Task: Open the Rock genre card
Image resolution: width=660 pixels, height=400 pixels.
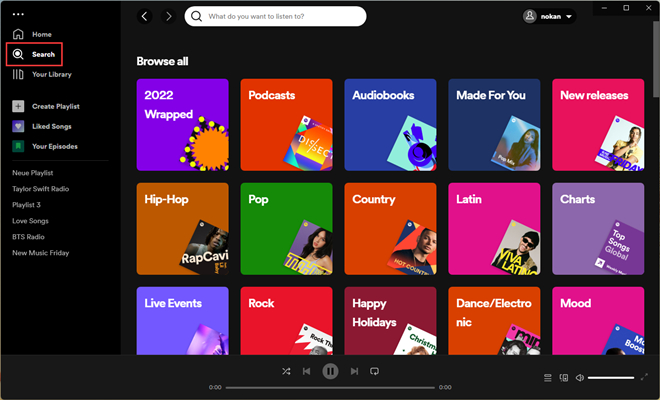Action: pos(286,321)
